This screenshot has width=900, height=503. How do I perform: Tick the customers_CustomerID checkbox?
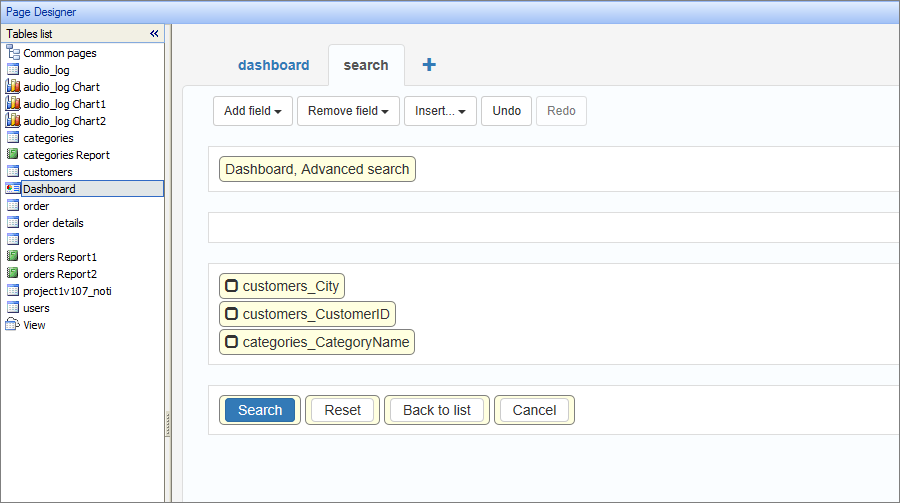[231, 314]
